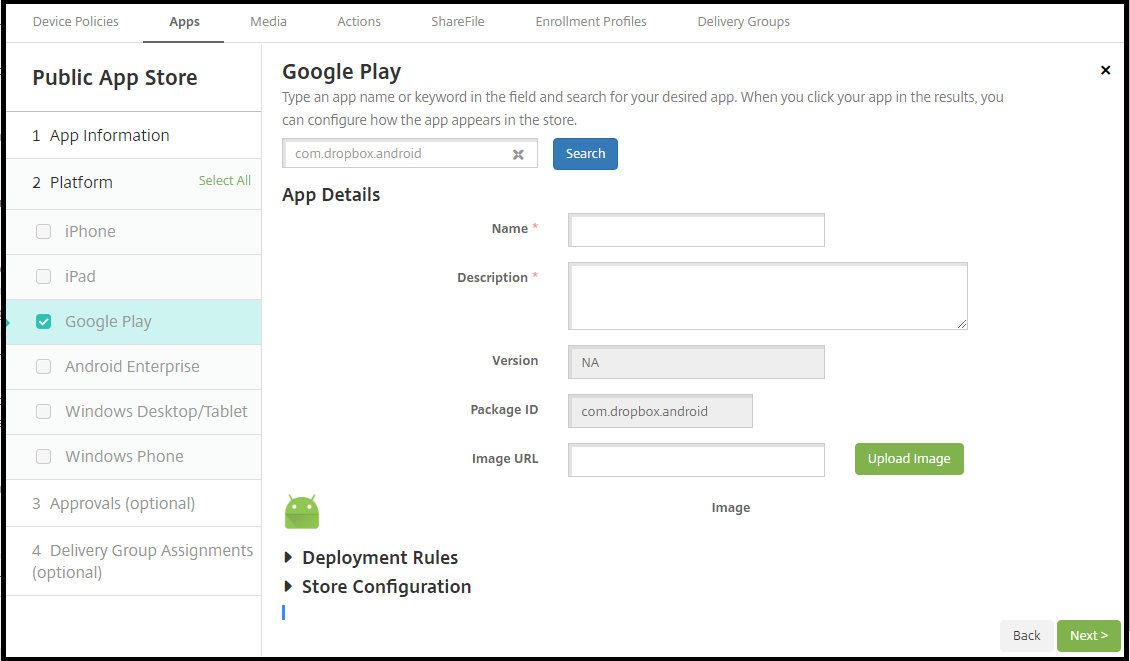Close the Google Play panel
Image resolution: width=1130 pixels, height=661 pixels.
1105,70
